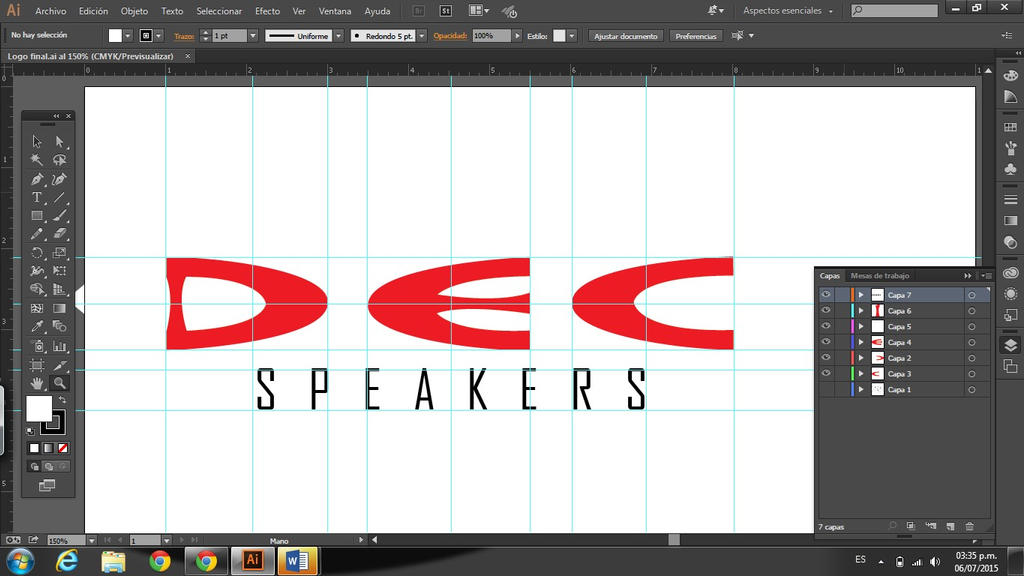This screenshot has width=1024, height=576.
Task: Hide Capa 5 layer visibility
Action: 825,326
